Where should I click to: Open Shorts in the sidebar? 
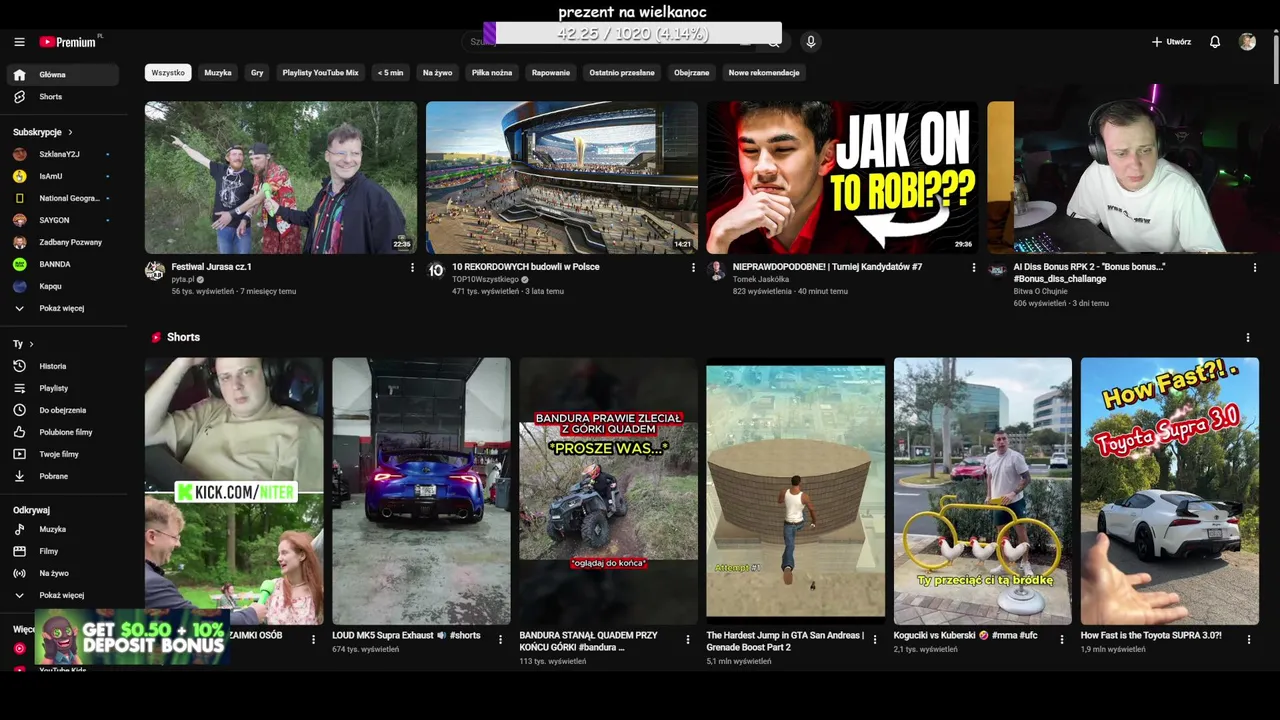coord(62,97)
